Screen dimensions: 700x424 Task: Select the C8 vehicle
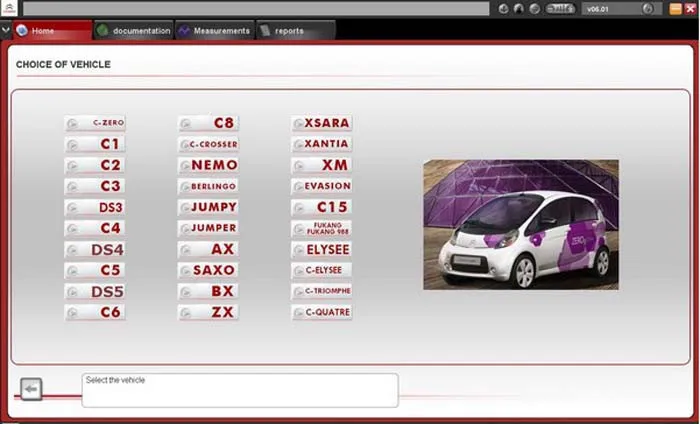pos(208,123)
